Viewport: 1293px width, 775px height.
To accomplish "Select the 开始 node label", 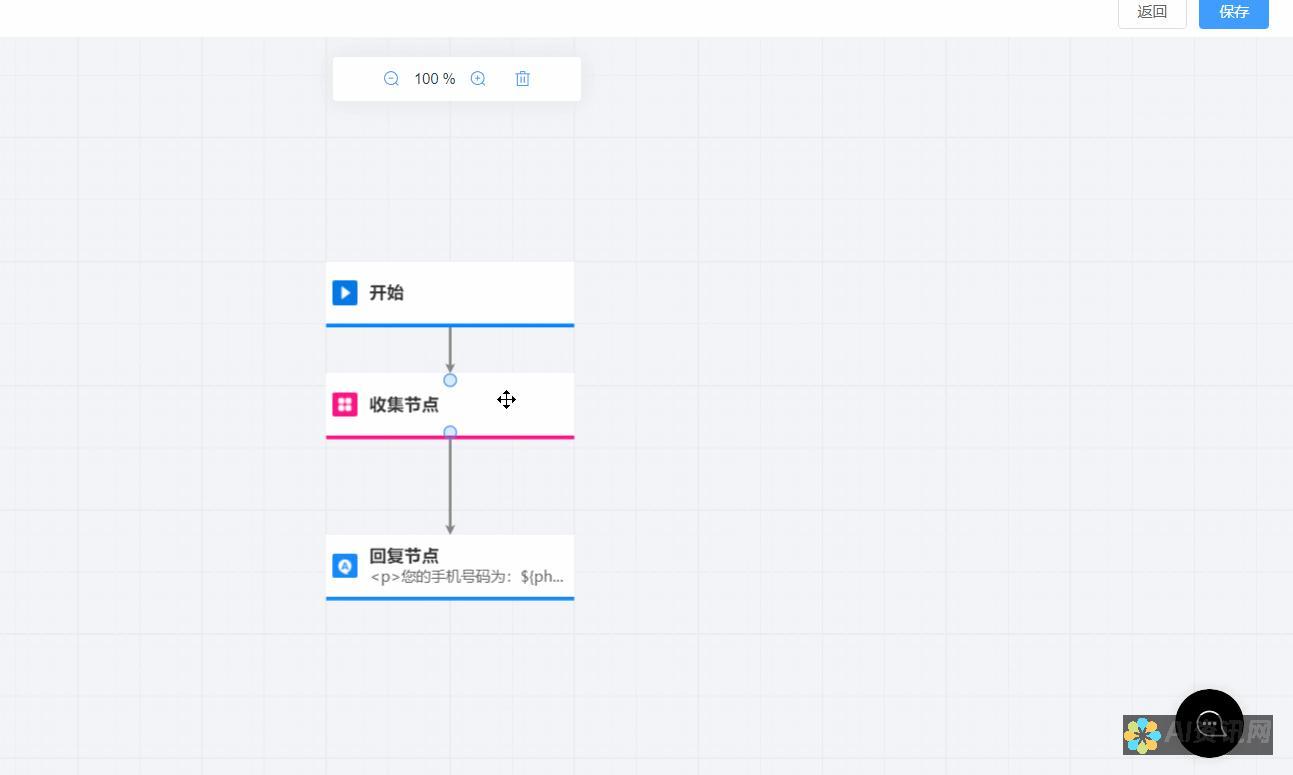I will tap(387, 293).
